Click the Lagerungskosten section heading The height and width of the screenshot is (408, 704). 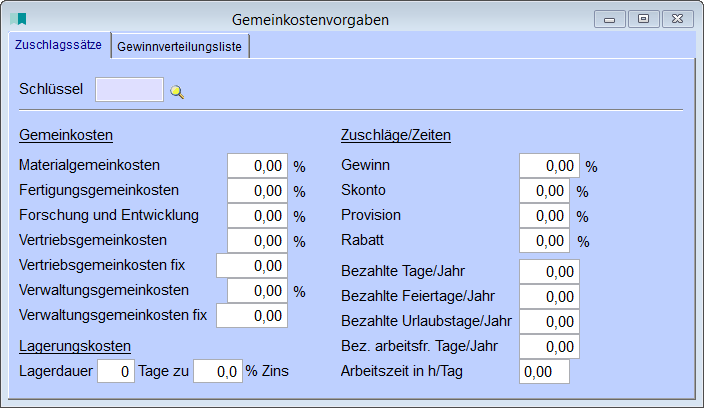pos(75,346)
